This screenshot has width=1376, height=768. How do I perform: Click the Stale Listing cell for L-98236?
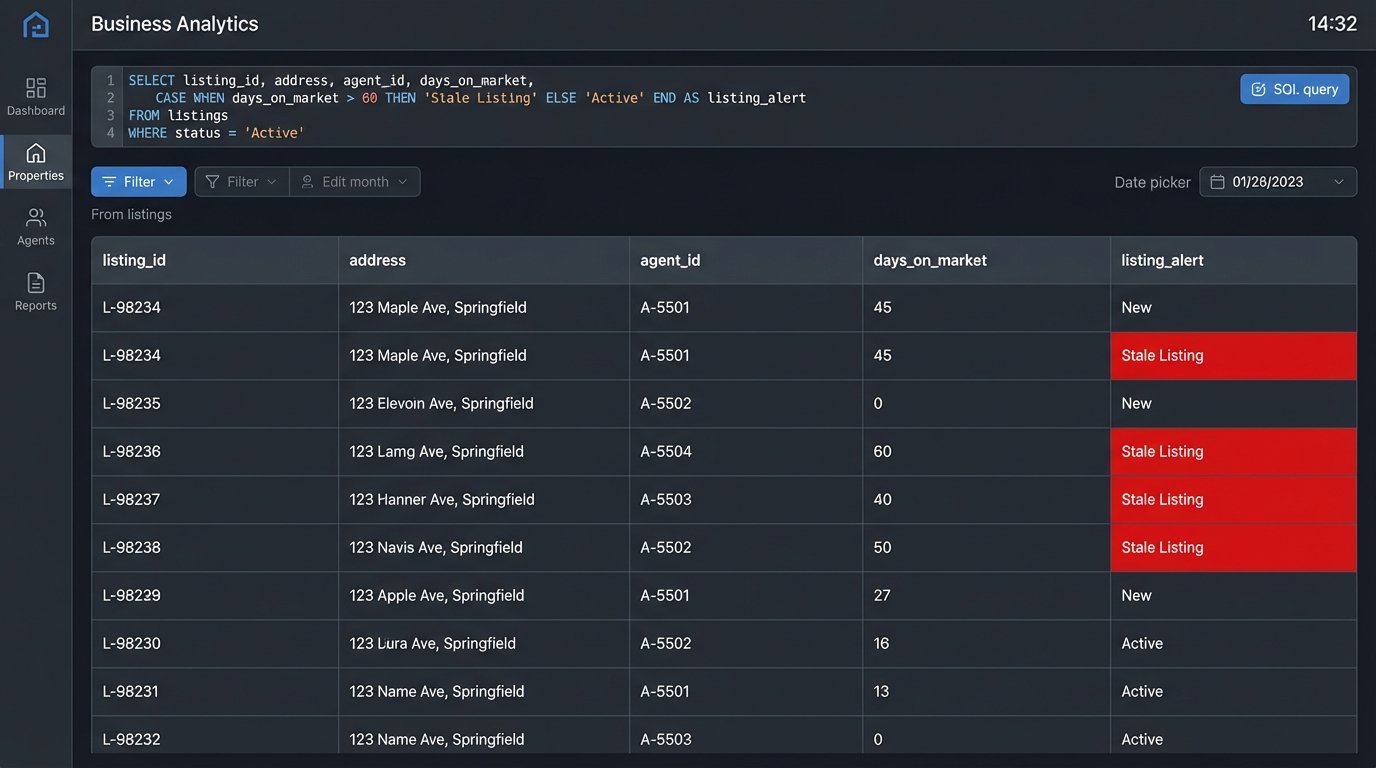(1162, 451)
